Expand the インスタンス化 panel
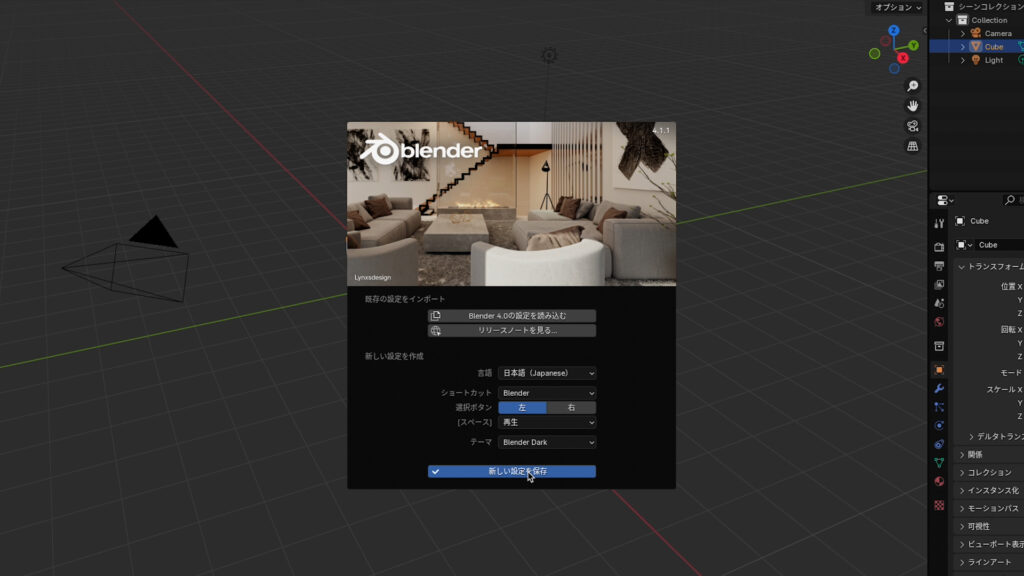Viewport: 1024px width, 576px height. tap(962, 490)
